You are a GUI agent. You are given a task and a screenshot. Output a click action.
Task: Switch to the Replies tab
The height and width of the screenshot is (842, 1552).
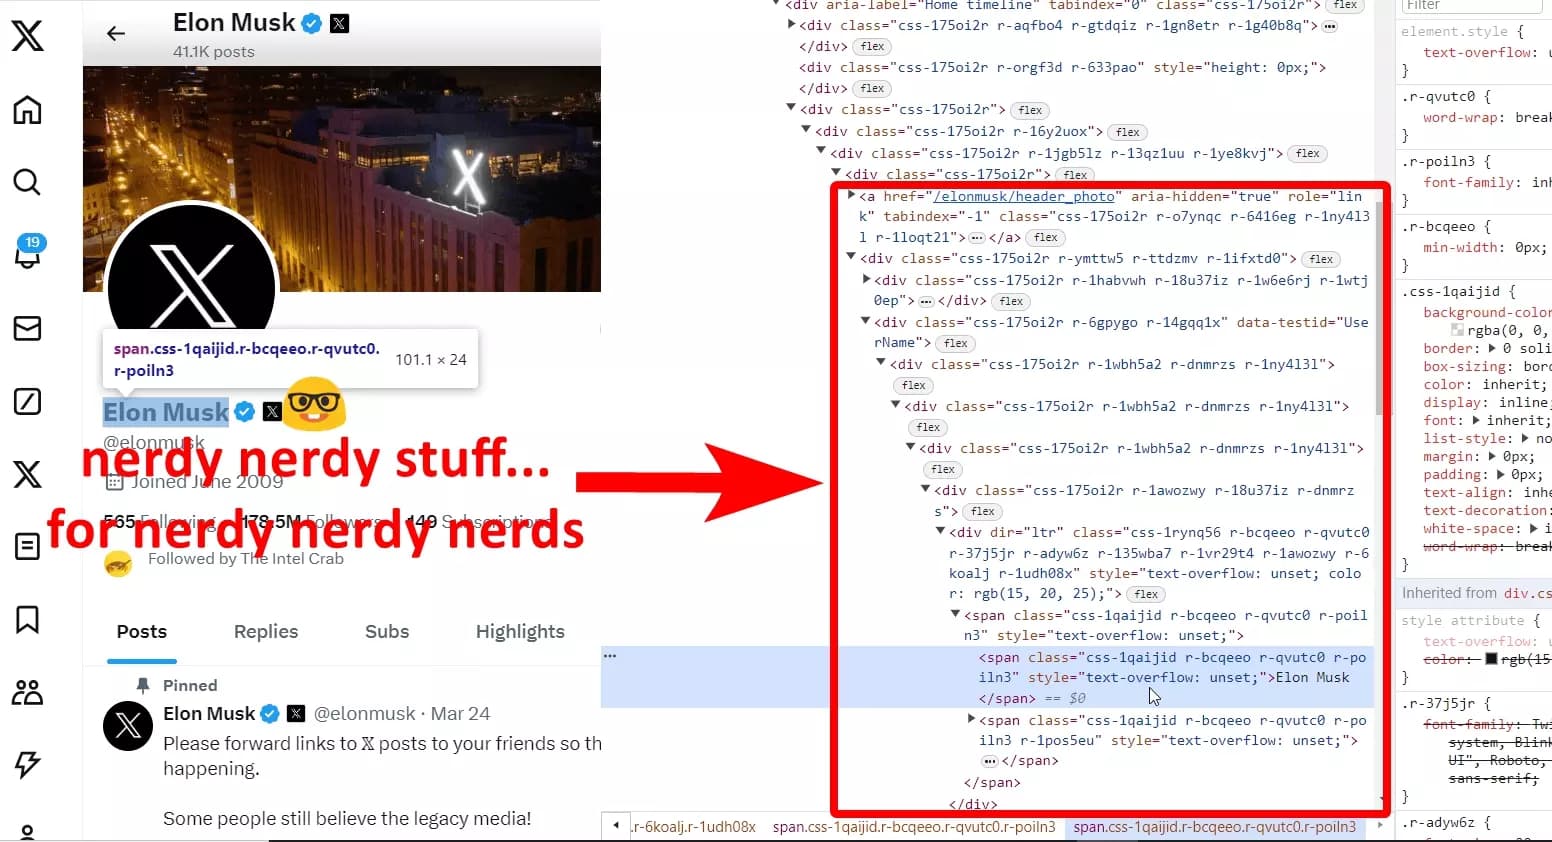pyautogui.click(x=265, y=631)
